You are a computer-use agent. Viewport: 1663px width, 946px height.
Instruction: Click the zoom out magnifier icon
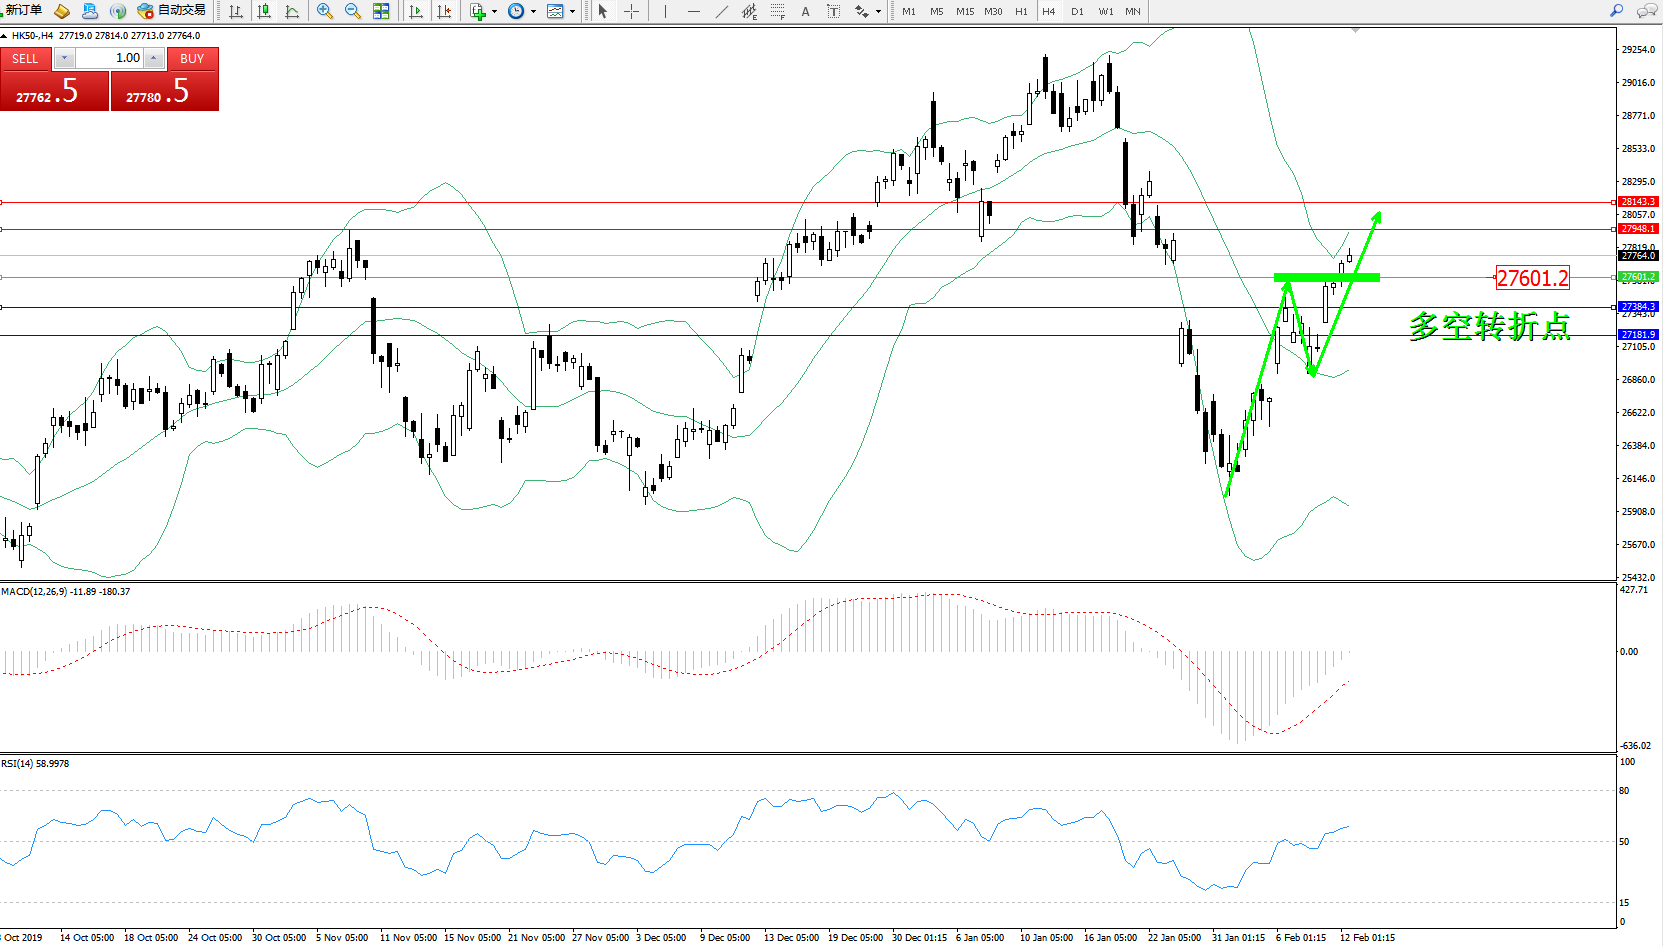[x=353, y=11]
